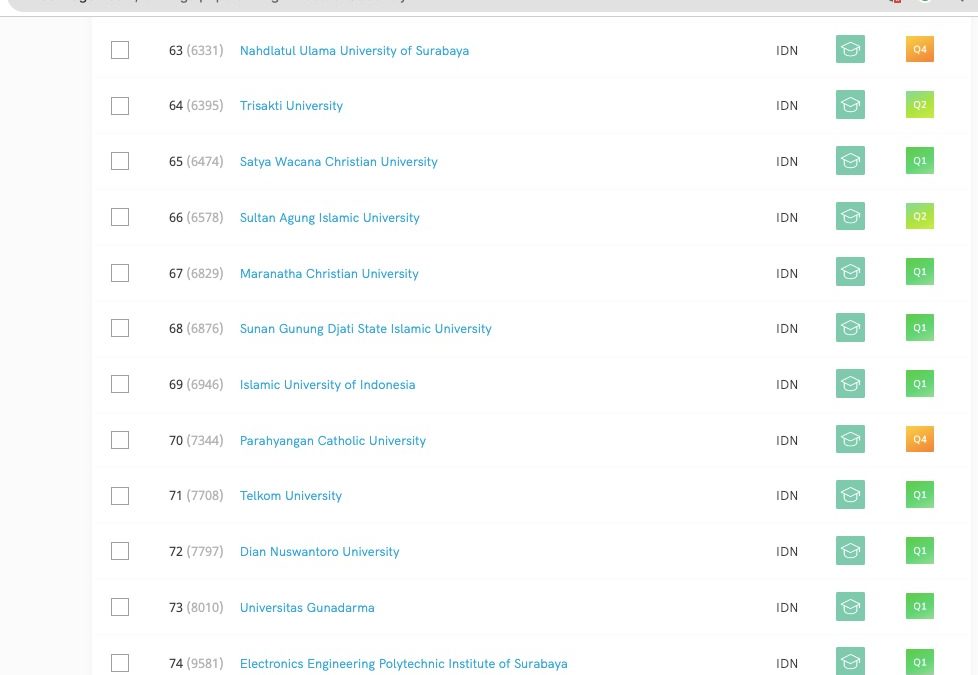This screenshot has height=675, width=978.
Task: Click Q1 badge for Dian Nuswantoro University
Action: (x=920, y=551)
